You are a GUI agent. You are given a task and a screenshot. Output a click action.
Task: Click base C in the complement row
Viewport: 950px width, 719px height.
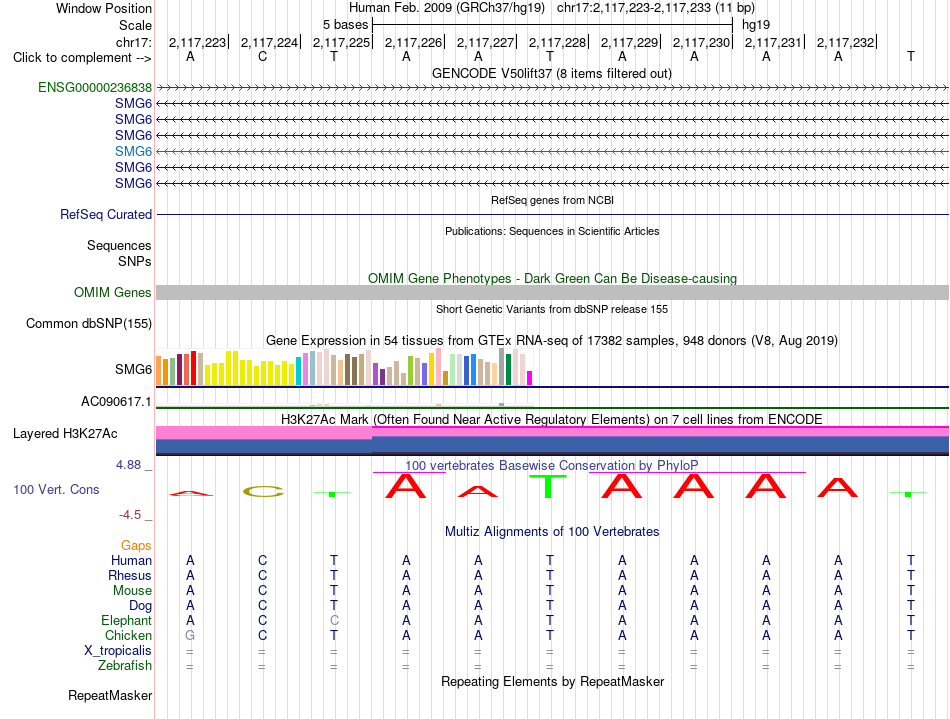tap(262, 57)
